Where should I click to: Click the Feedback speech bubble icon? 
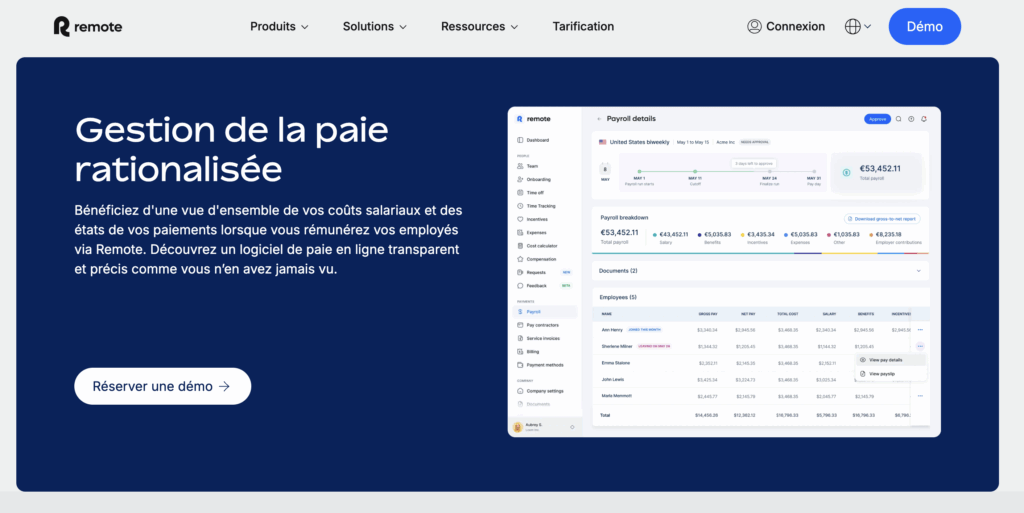[520, 286]
